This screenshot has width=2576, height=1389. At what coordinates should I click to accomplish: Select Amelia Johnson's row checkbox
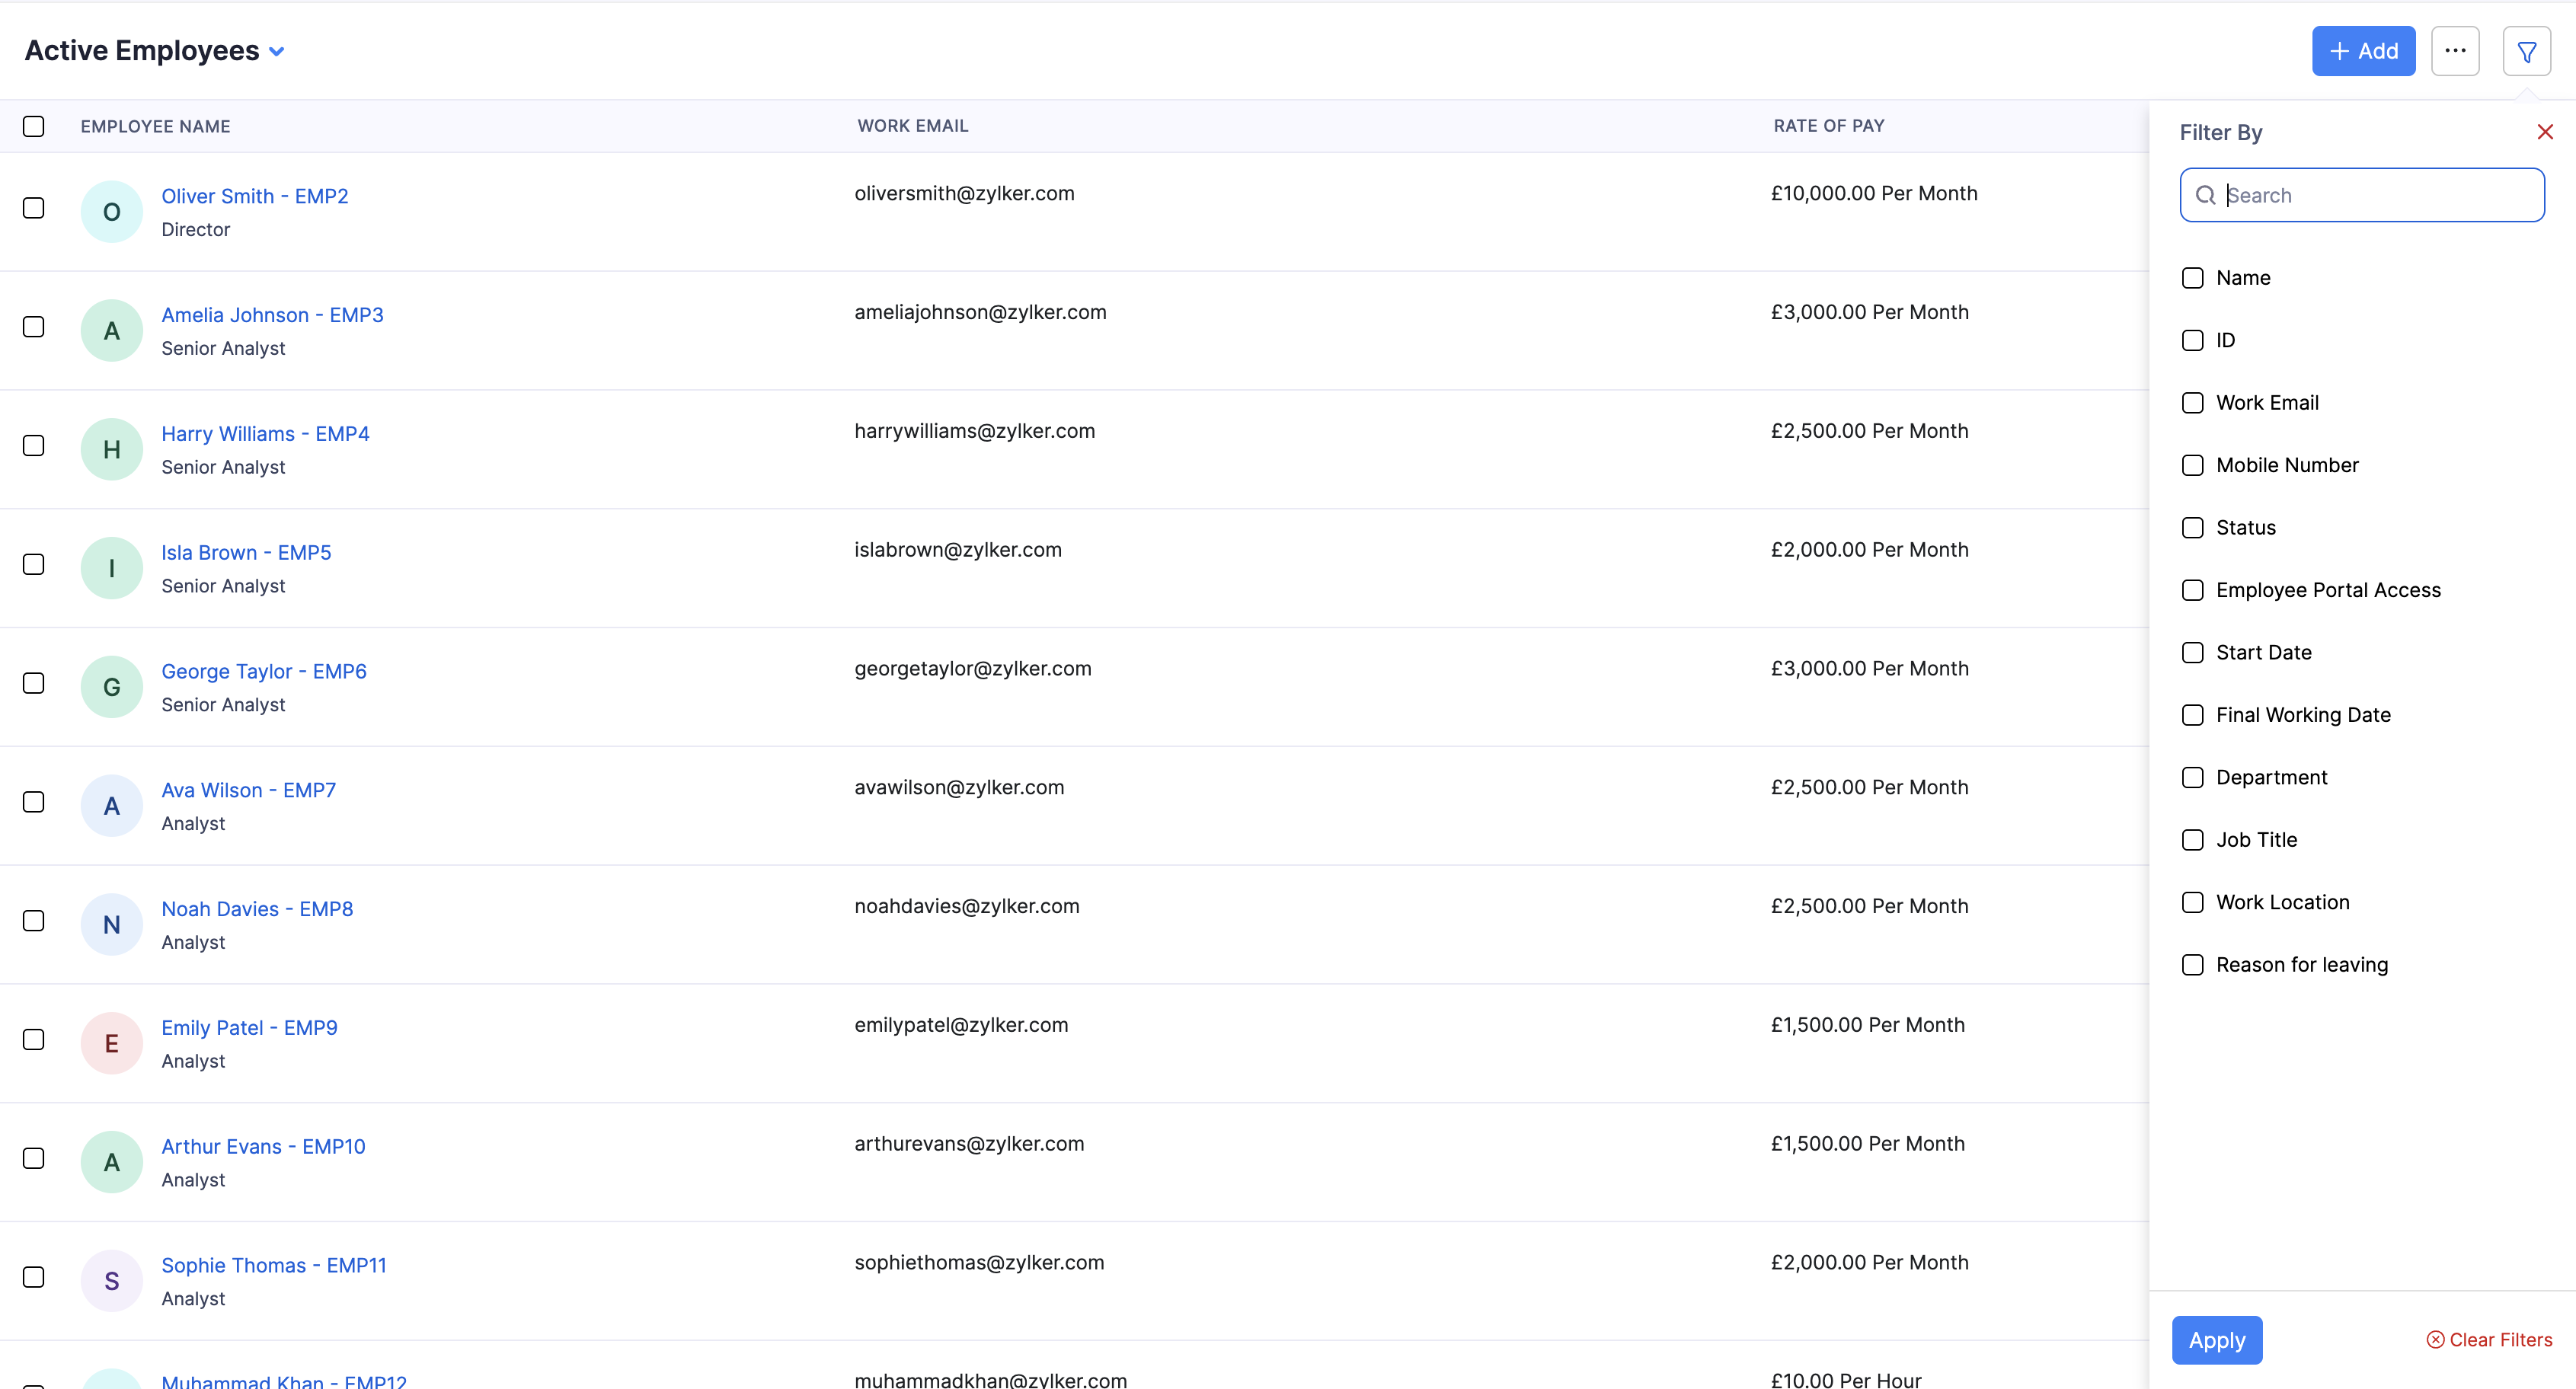(34, 327)
